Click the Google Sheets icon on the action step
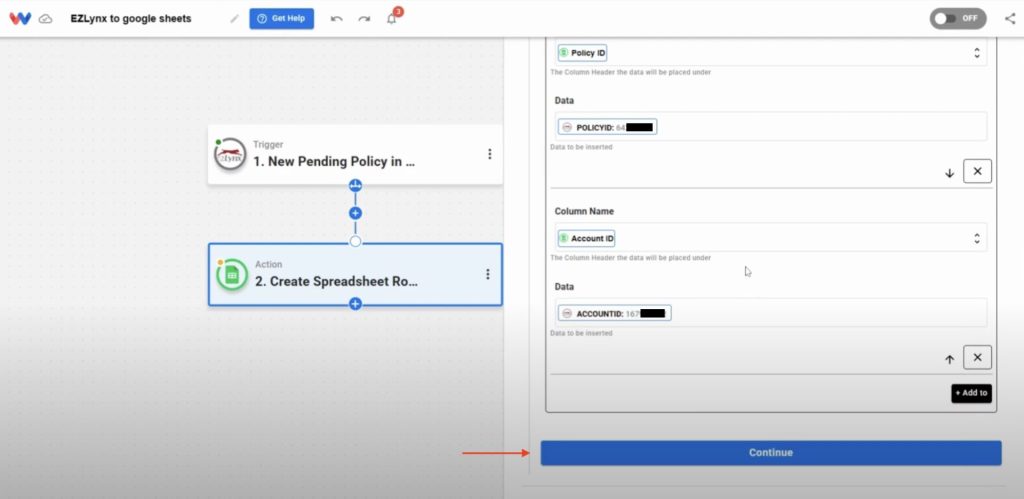 pos(232,275)
